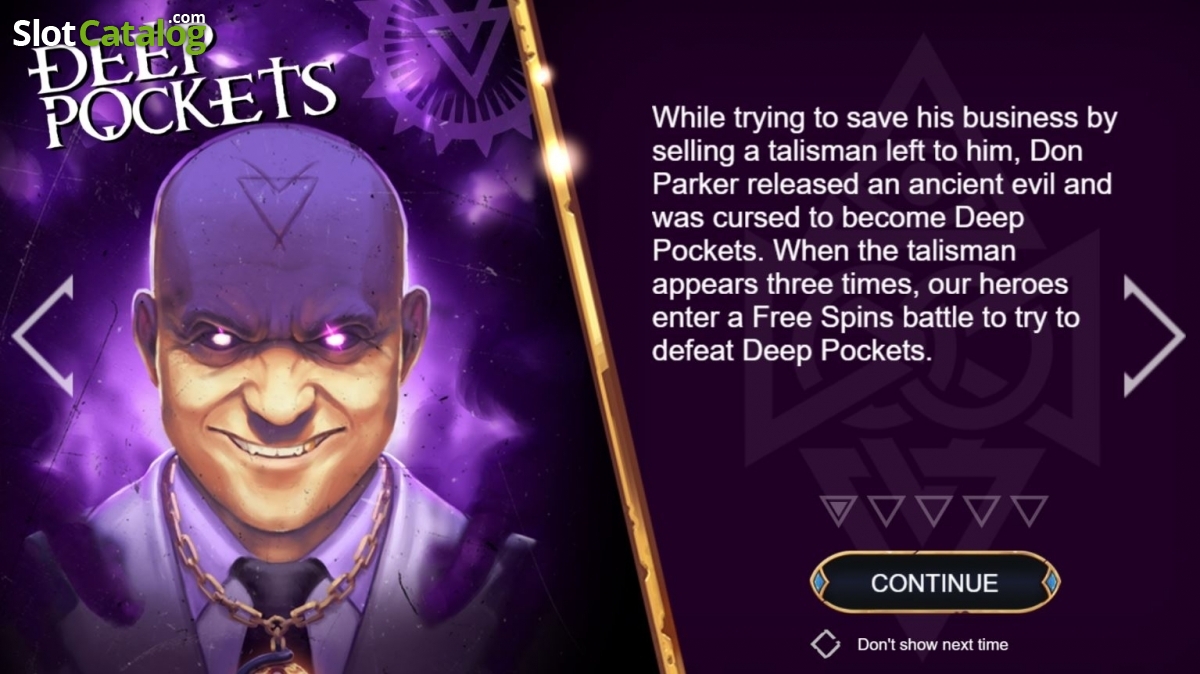Click blue diamond on Continue button's right end

[x=1049, y=583]
